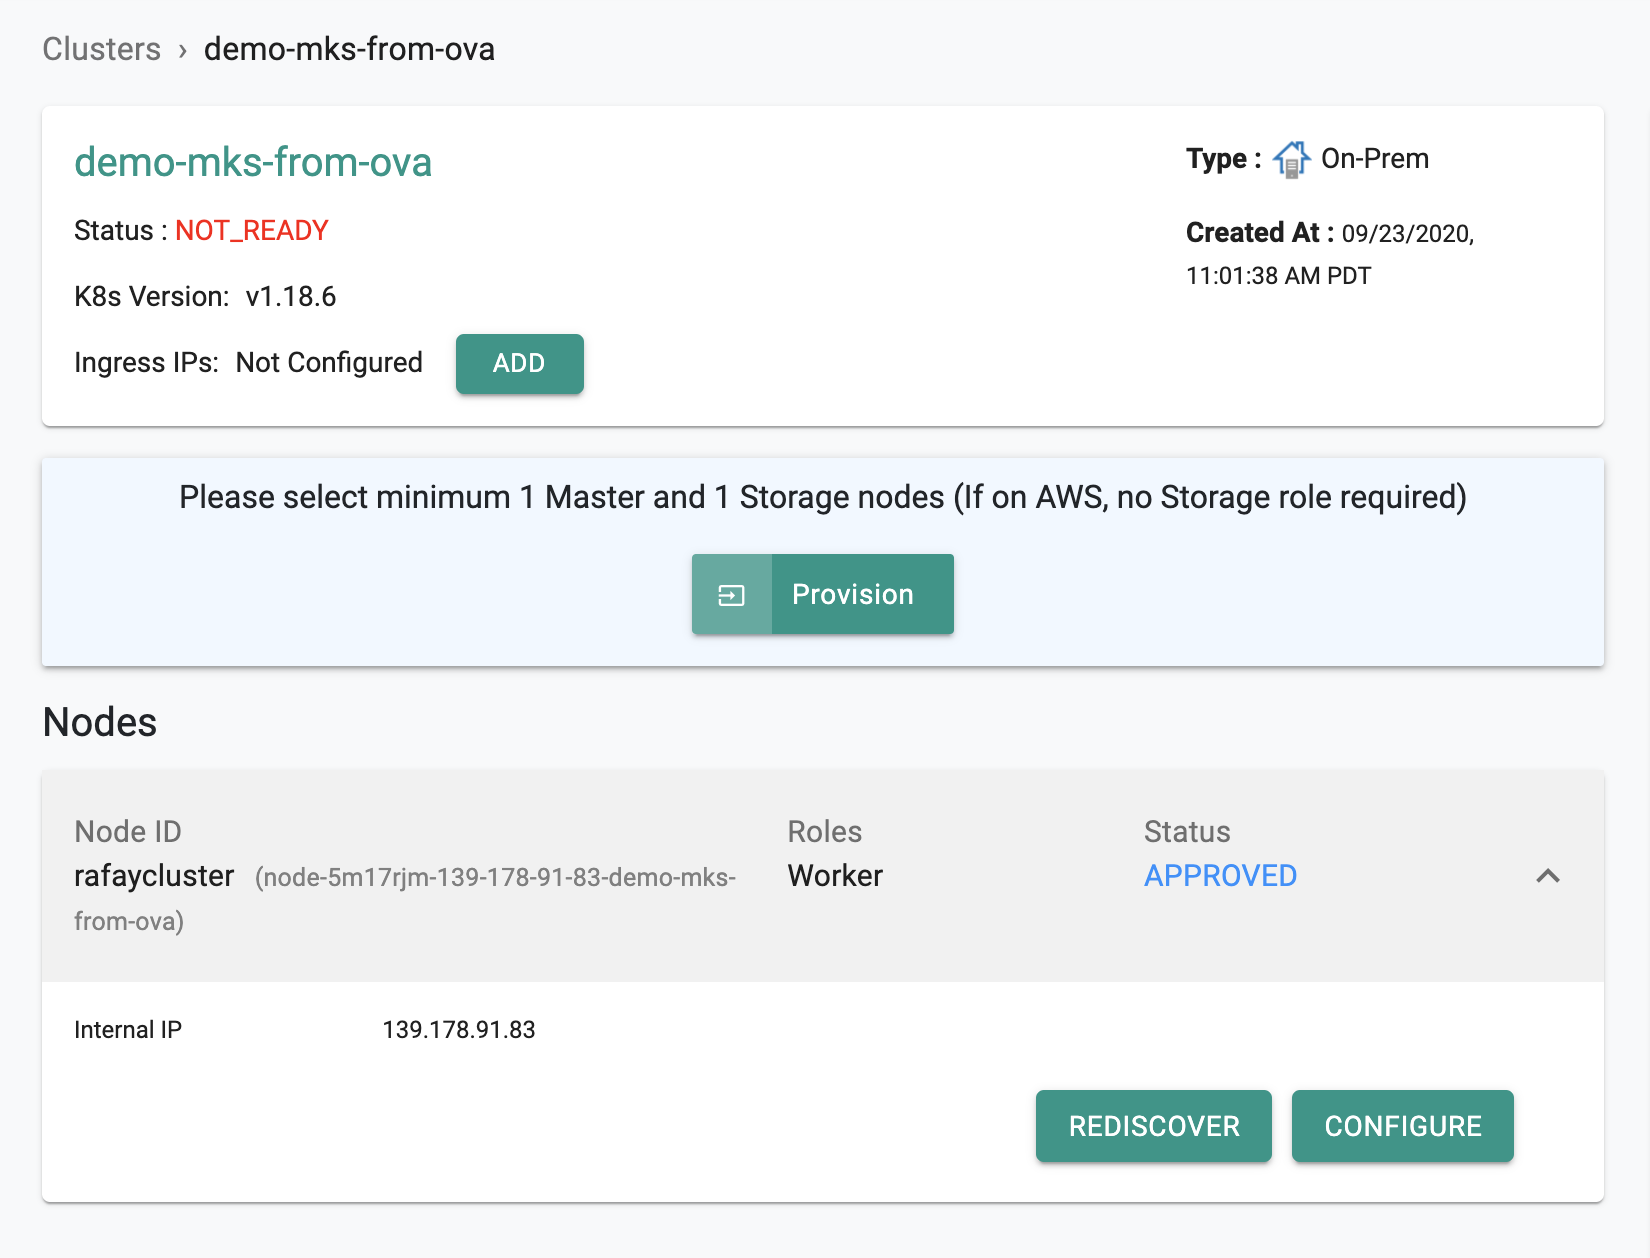Click the Roles column header
This screenshot has width=1650, height=1258.
(824, 832)
